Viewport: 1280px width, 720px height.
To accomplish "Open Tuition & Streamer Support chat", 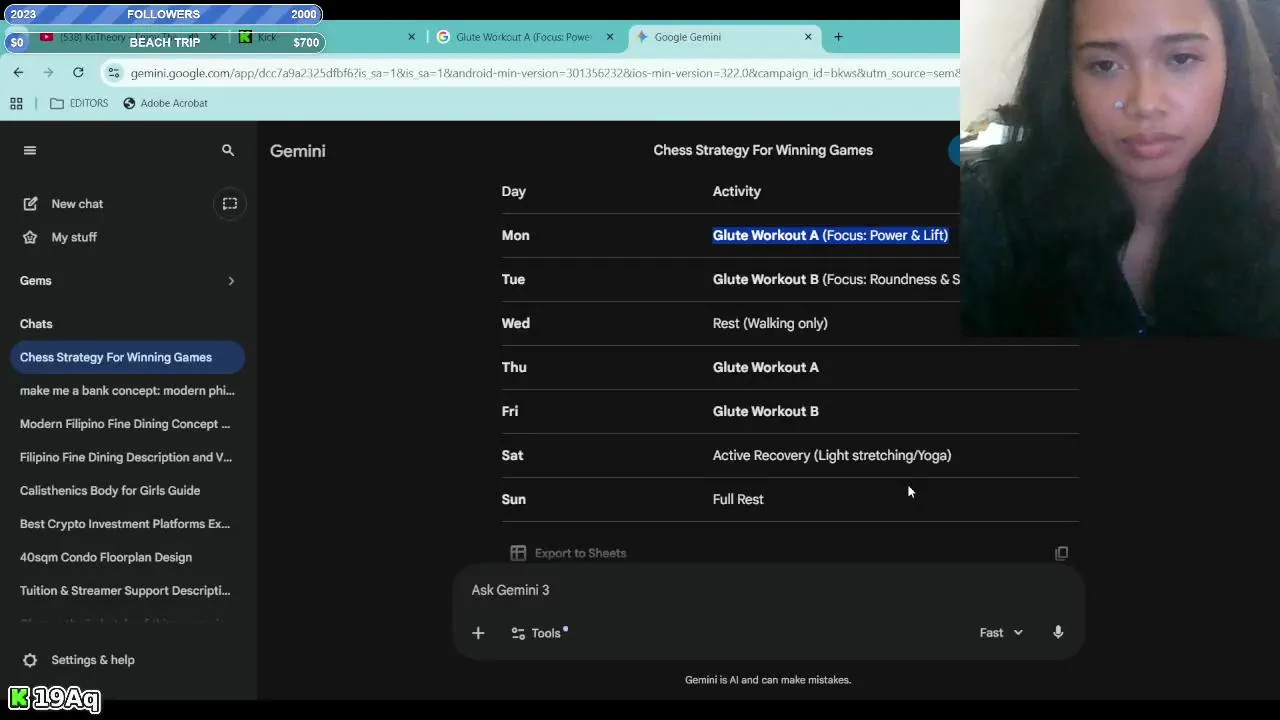I will pyautogui.click(x=128, y=590).
